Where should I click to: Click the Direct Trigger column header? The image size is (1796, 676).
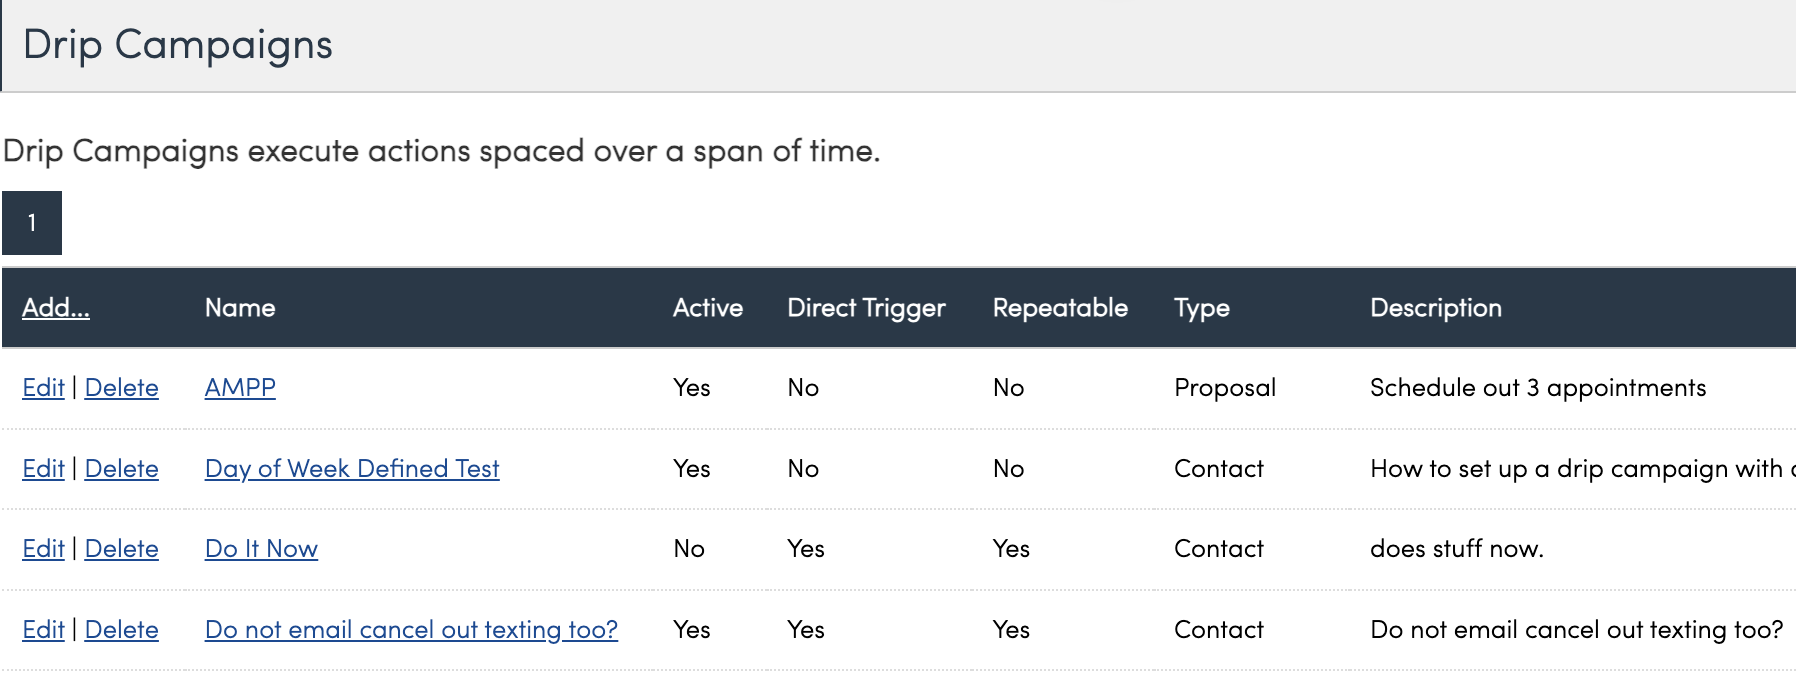(866, 308)
